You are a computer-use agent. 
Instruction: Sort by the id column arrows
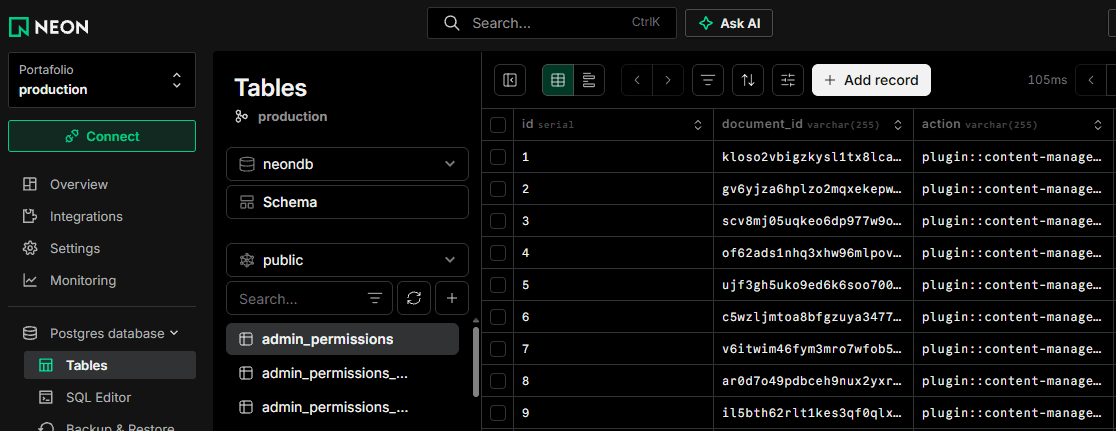698,125
